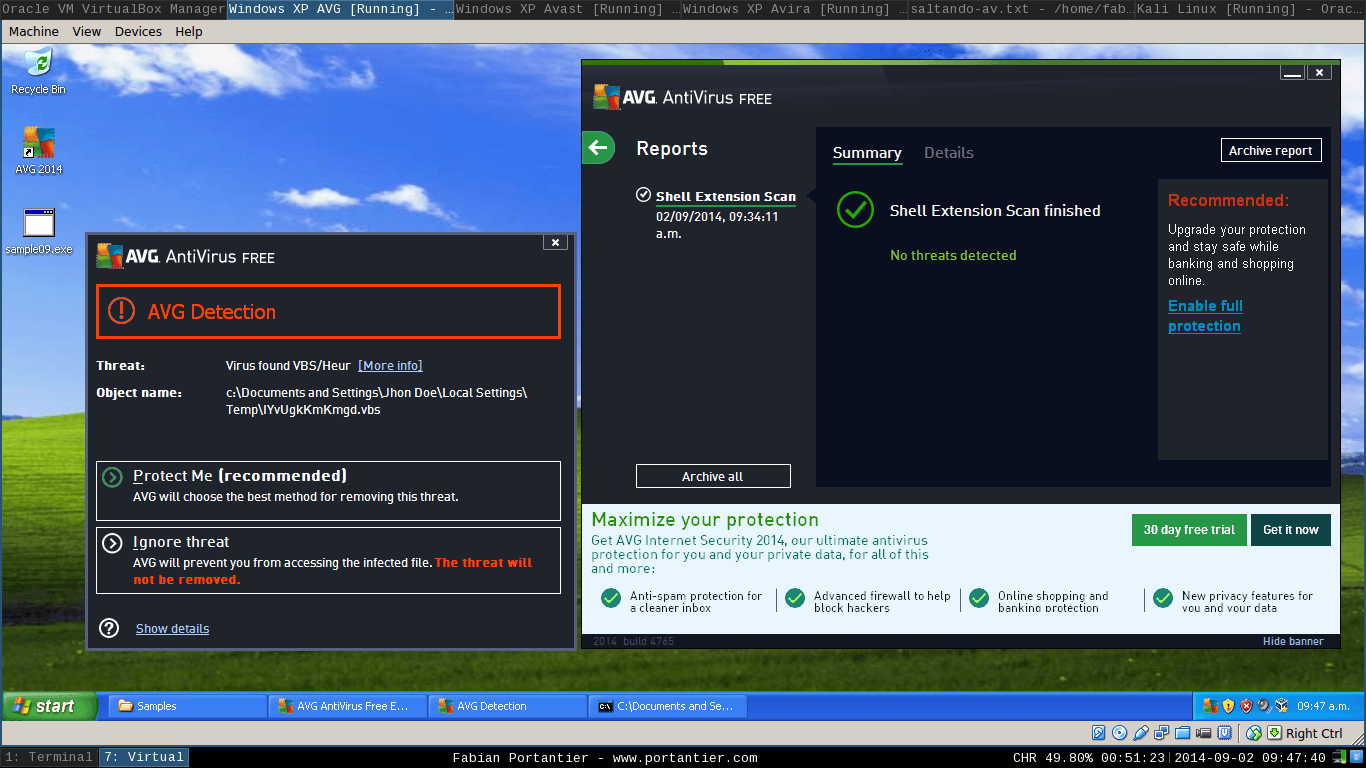The height and width of the screenshot is (768, 1366).
Task: Click the VirtualBox CPU virtualization indicator
Action: click(1224, 733)
